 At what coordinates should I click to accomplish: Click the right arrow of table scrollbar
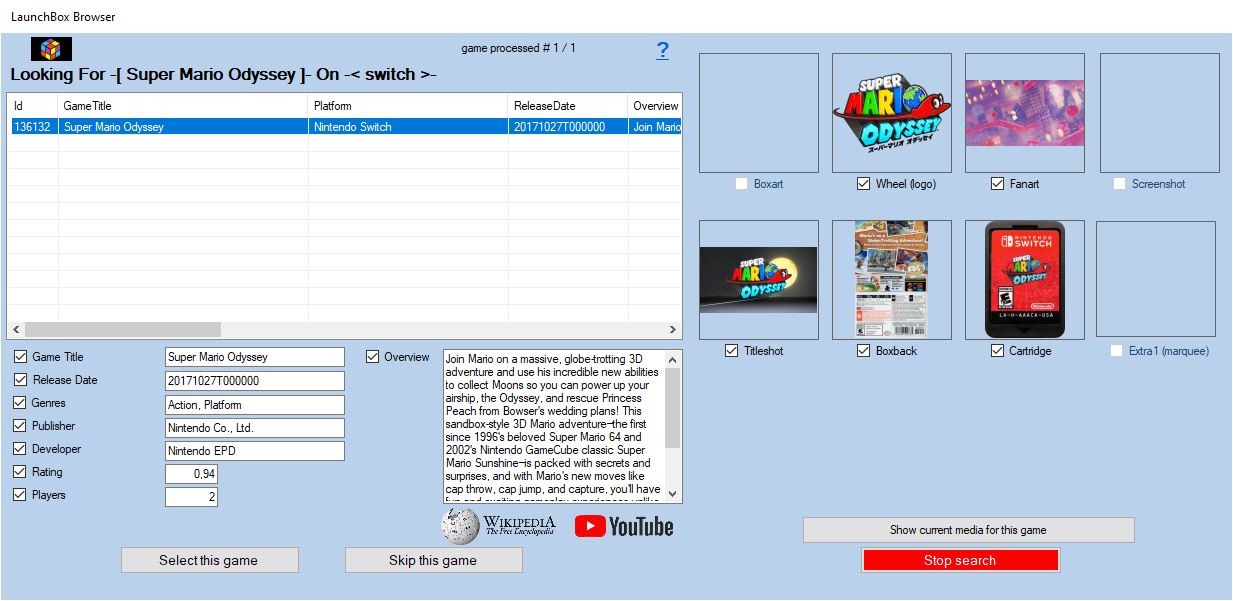(673, 329)
